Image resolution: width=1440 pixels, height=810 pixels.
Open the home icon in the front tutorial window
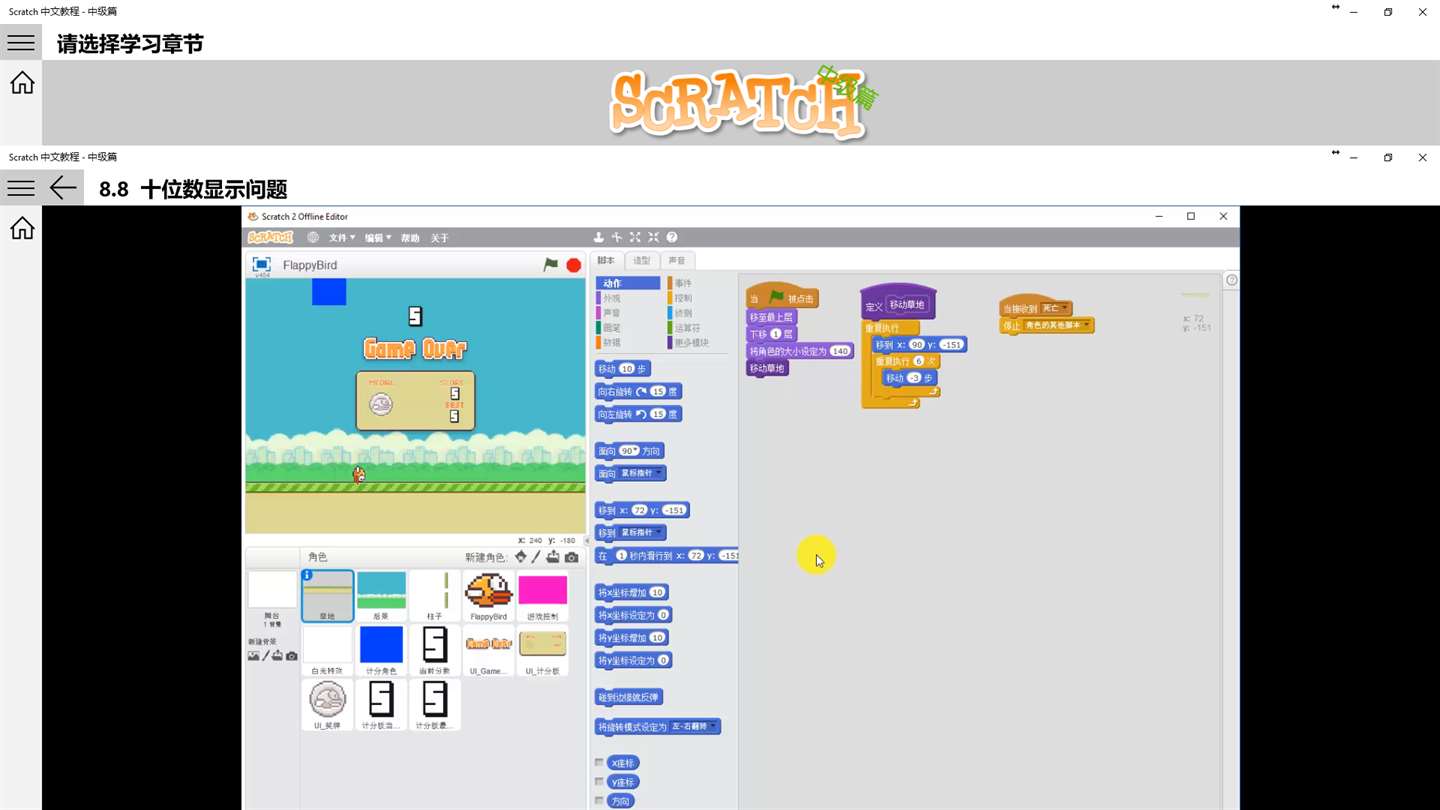(22, 229)
